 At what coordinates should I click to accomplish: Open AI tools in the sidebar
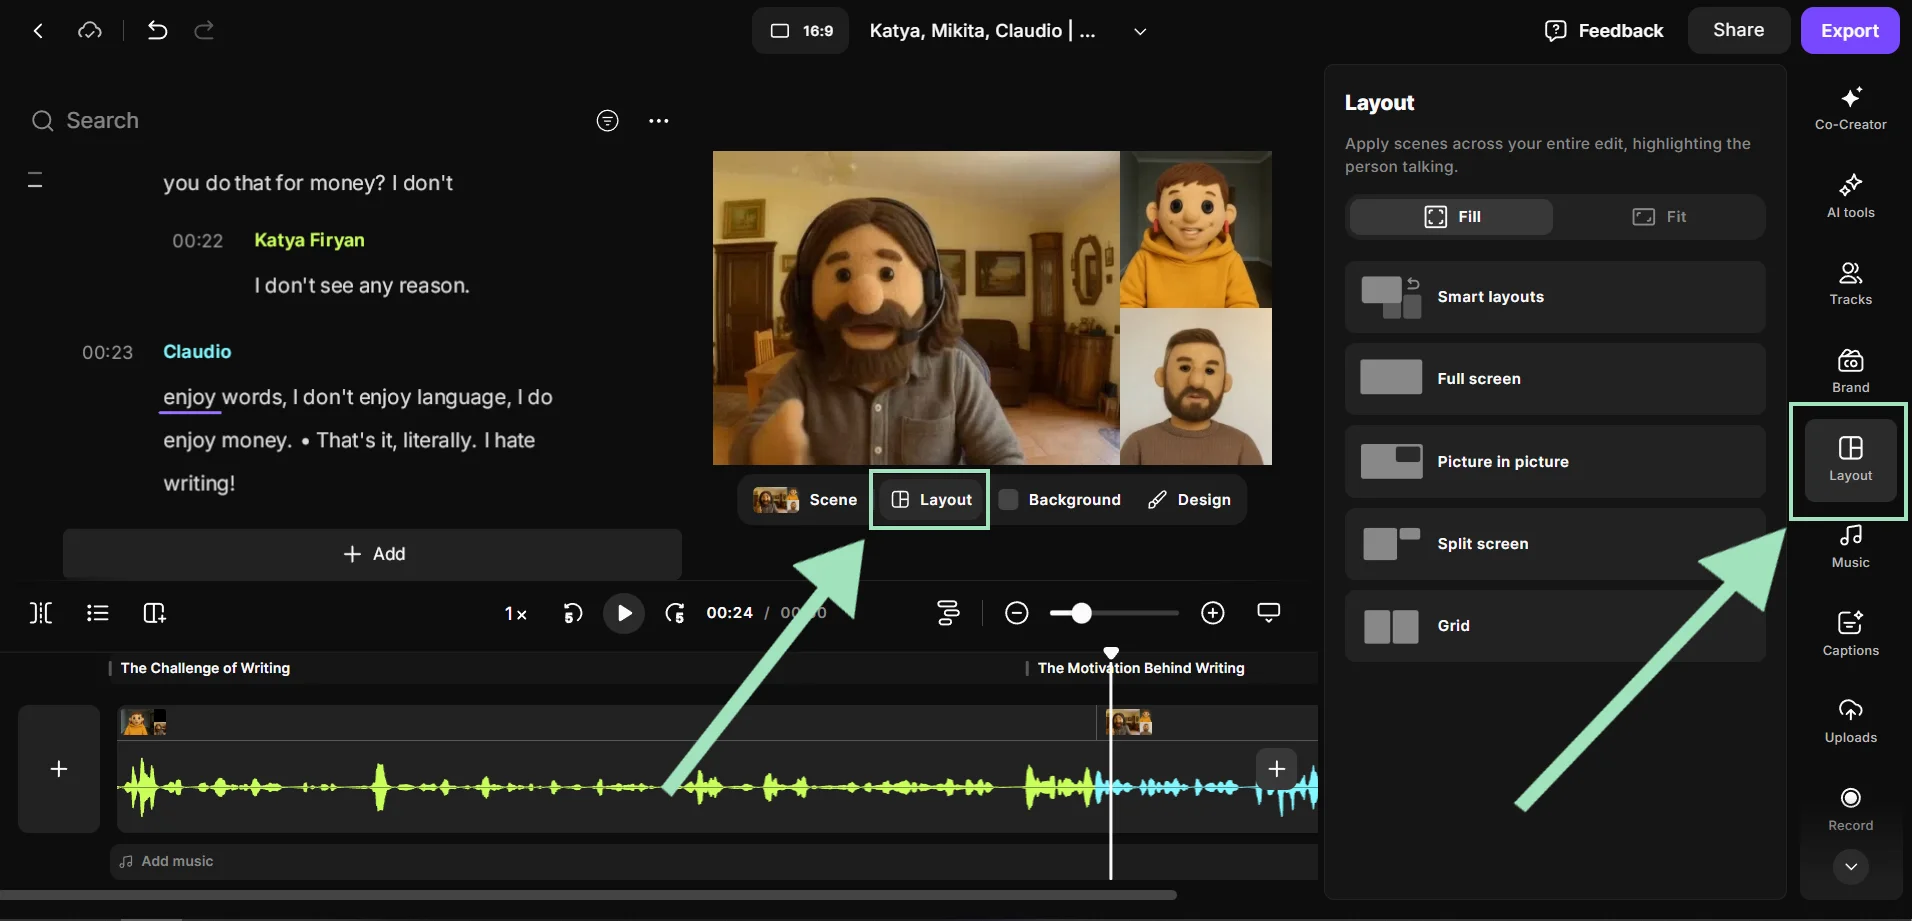1850,196
